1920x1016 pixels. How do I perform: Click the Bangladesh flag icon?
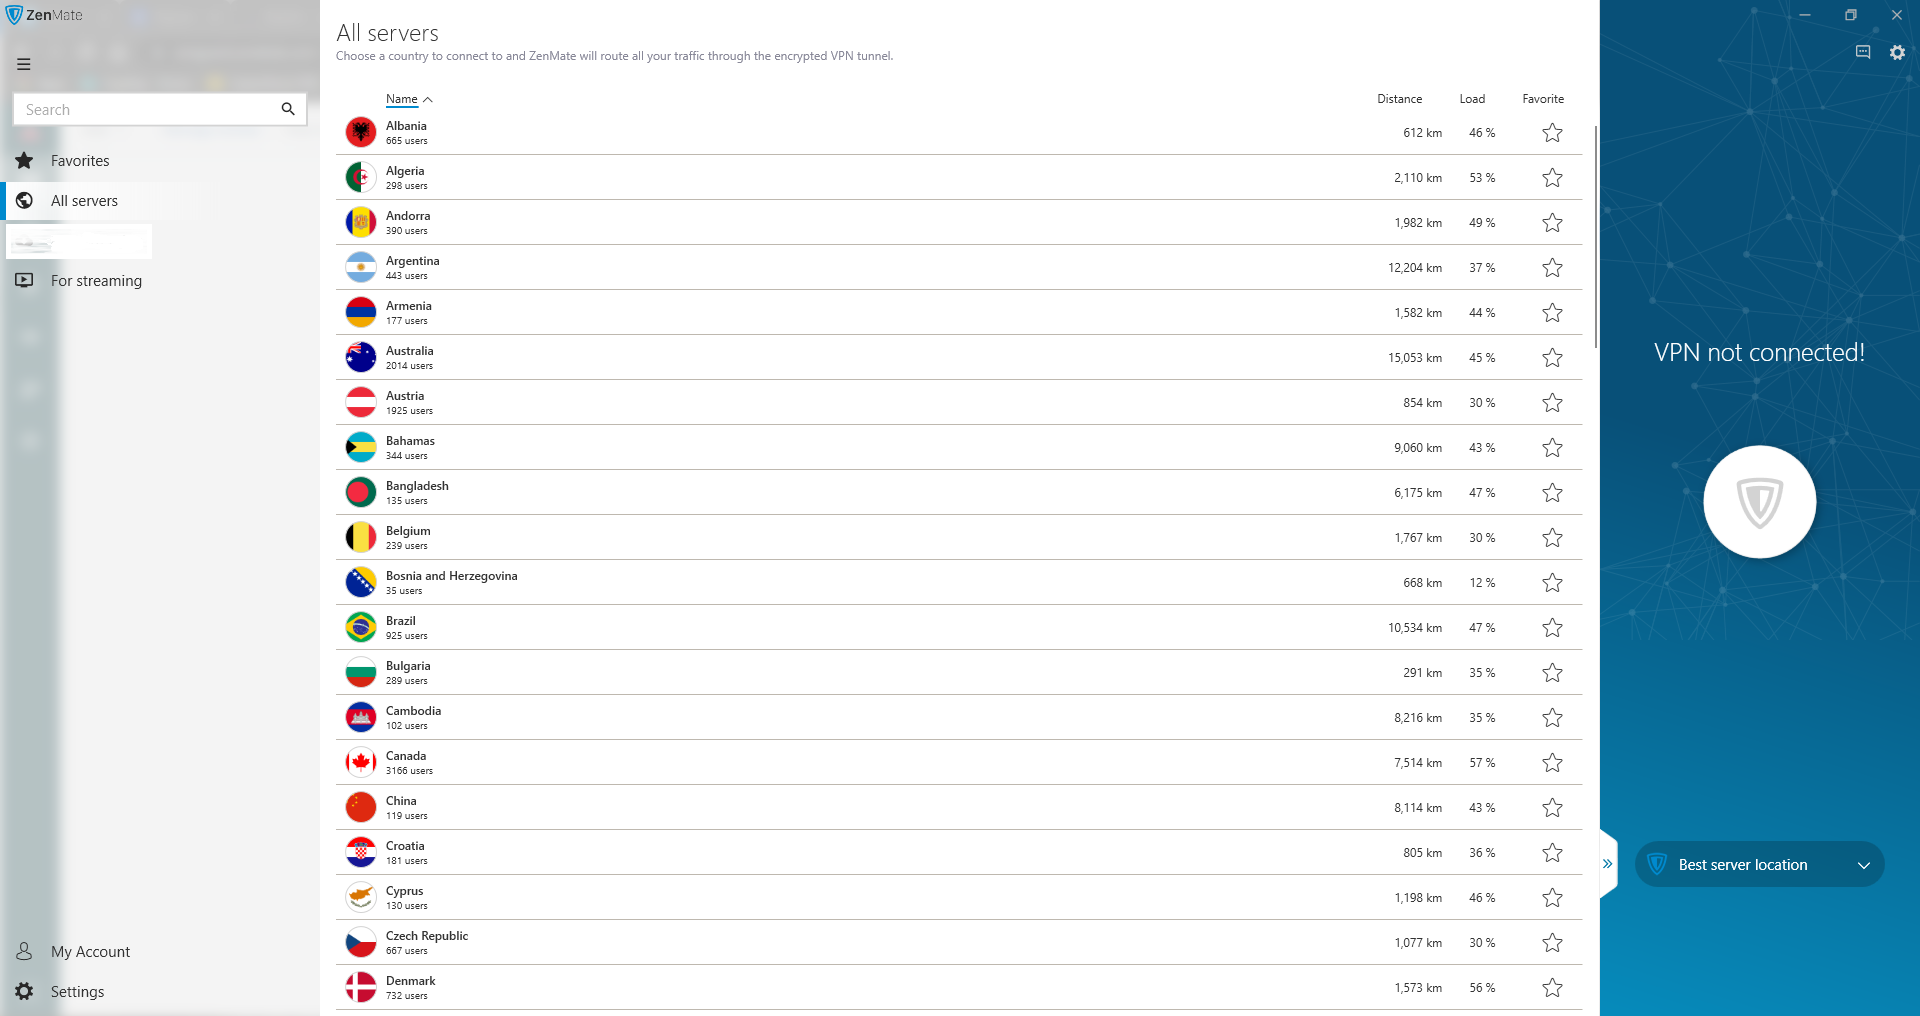361,492
